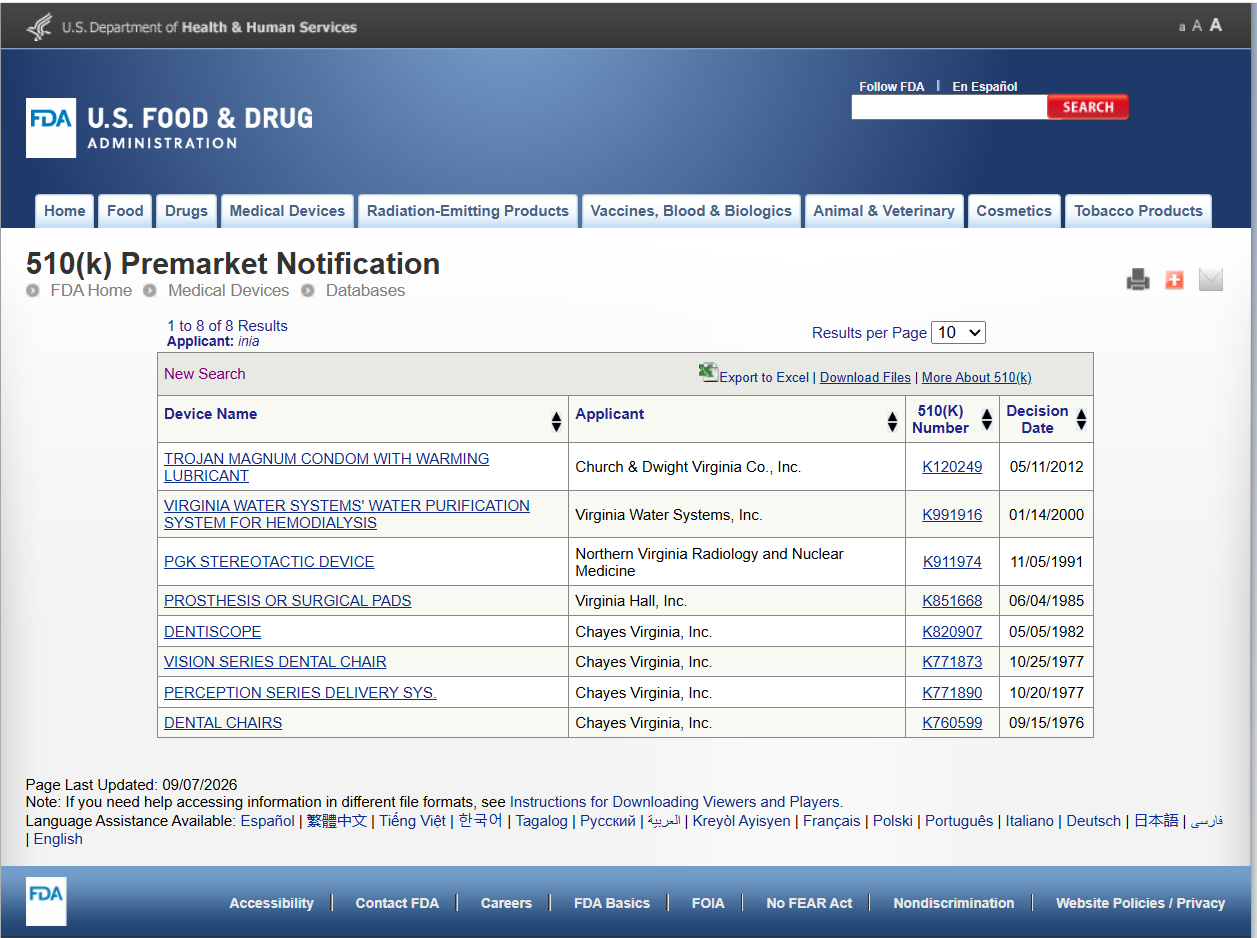Select the medium font size 'A'
This screenshot has width=1257, height=938.
1197,26
